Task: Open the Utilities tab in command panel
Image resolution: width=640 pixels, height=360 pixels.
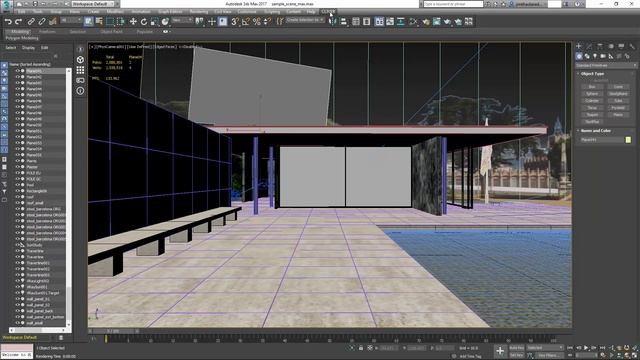Action: [x=632, y=47]
